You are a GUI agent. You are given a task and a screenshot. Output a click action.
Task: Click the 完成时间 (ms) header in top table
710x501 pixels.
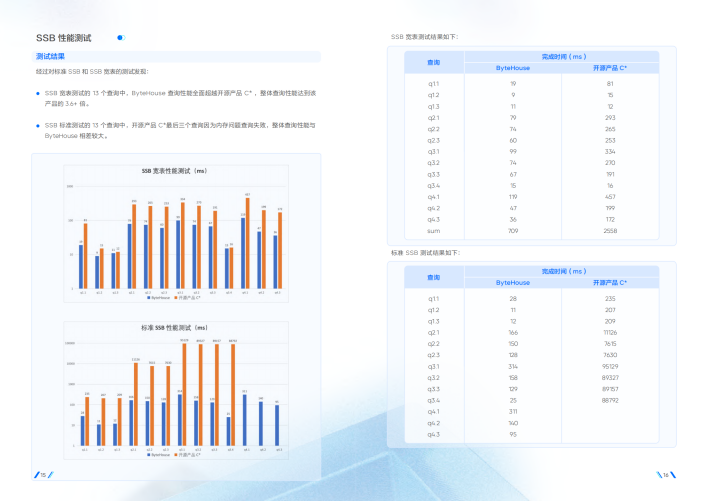tap(563, 57)
